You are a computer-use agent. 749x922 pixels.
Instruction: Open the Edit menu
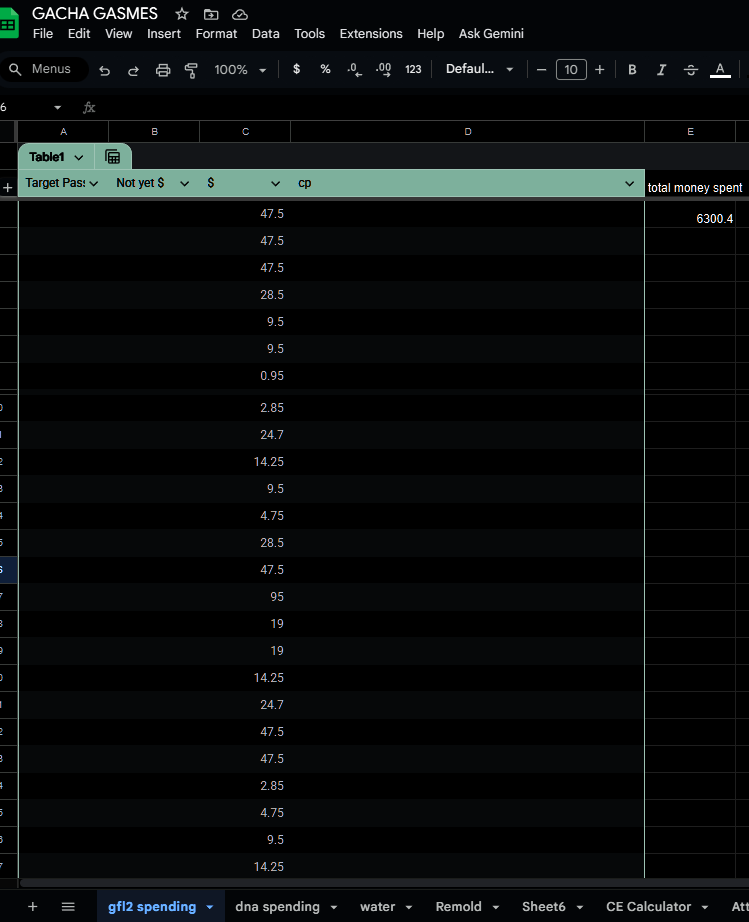click(x=79, y=34)
